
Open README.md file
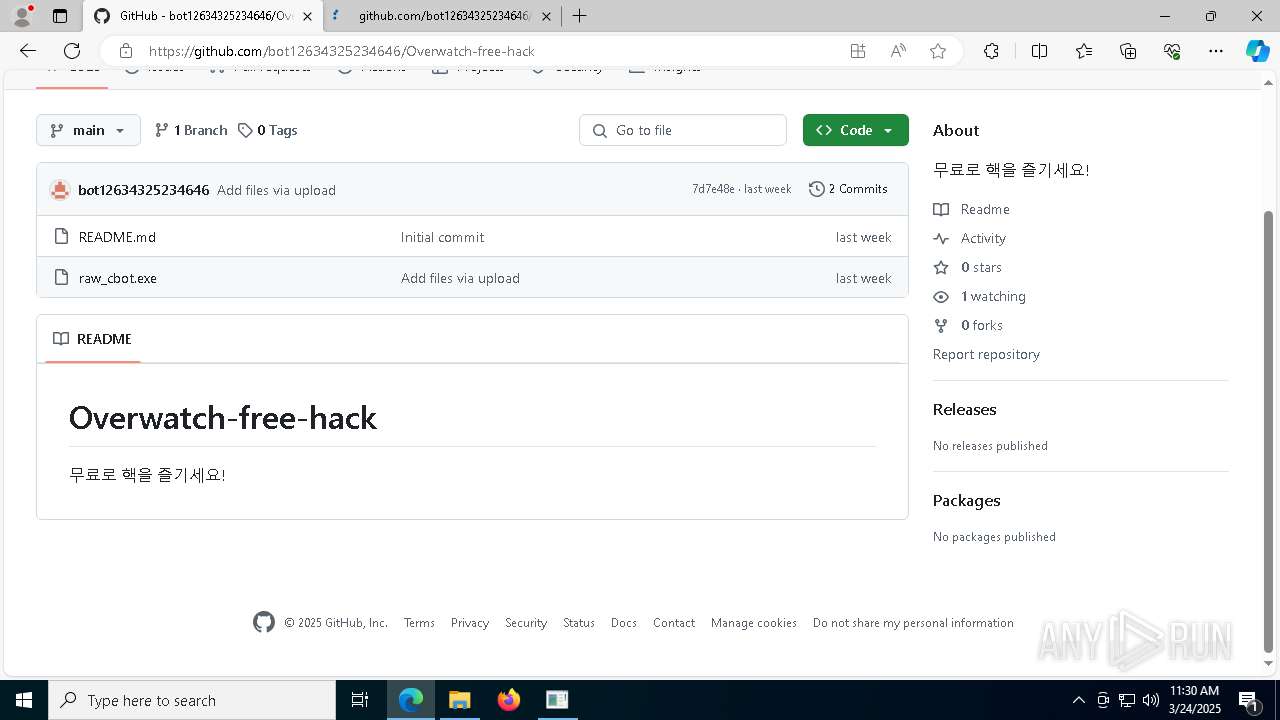click(117, 237)
